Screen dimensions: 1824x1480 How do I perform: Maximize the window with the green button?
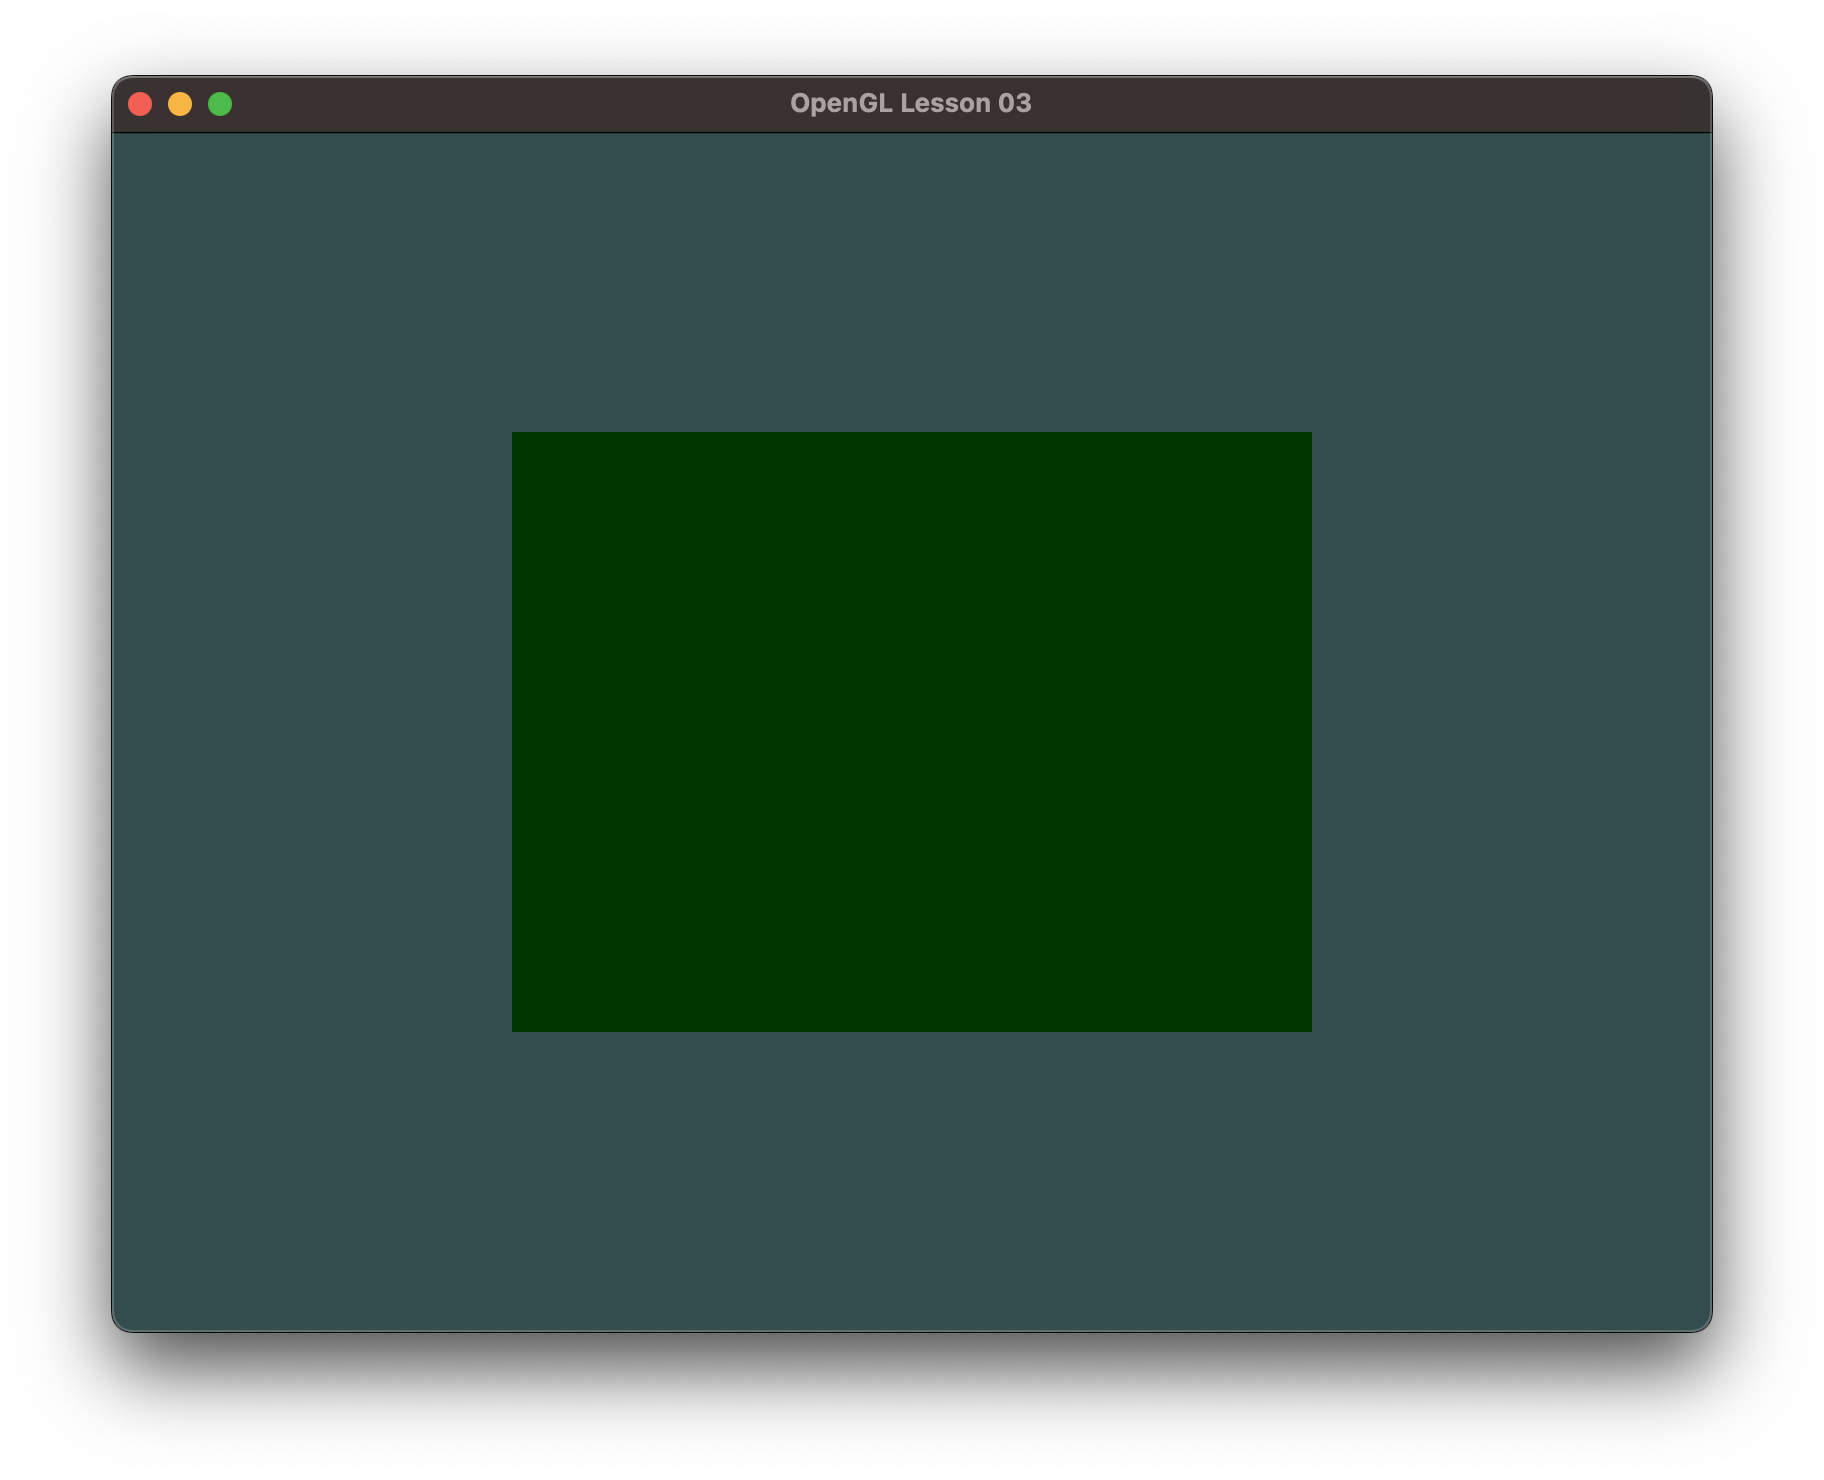[x=220, y=104]
